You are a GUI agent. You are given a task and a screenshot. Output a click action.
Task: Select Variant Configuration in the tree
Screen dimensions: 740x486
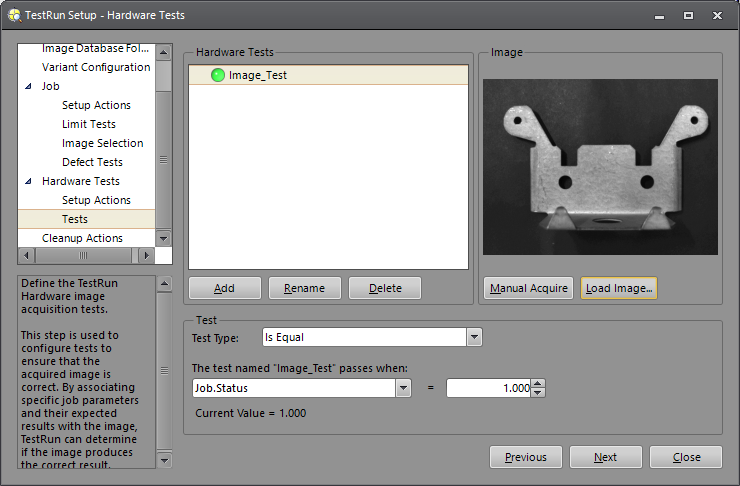click(x=96, y=68)
